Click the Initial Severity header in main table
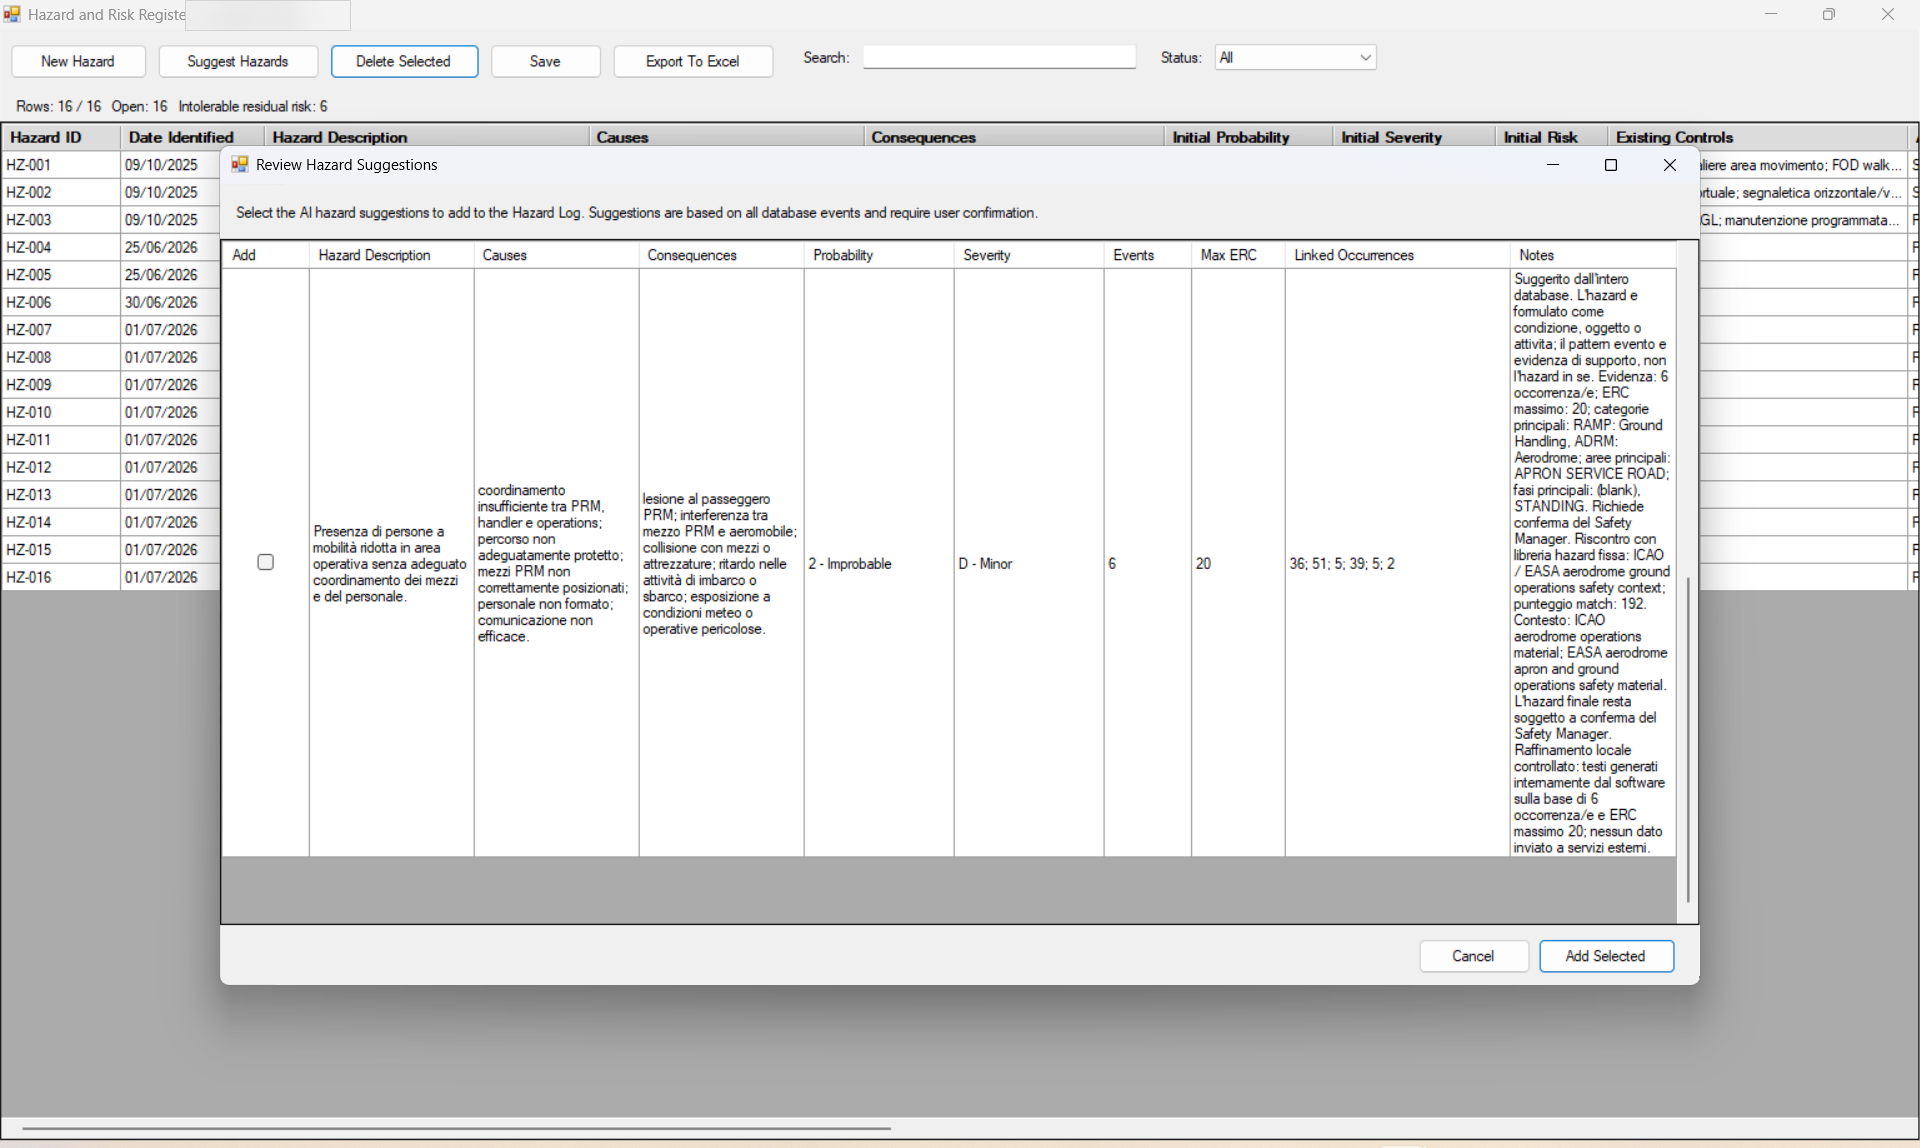Viewport: 1920px width, 1148px height. point(1414,137)
